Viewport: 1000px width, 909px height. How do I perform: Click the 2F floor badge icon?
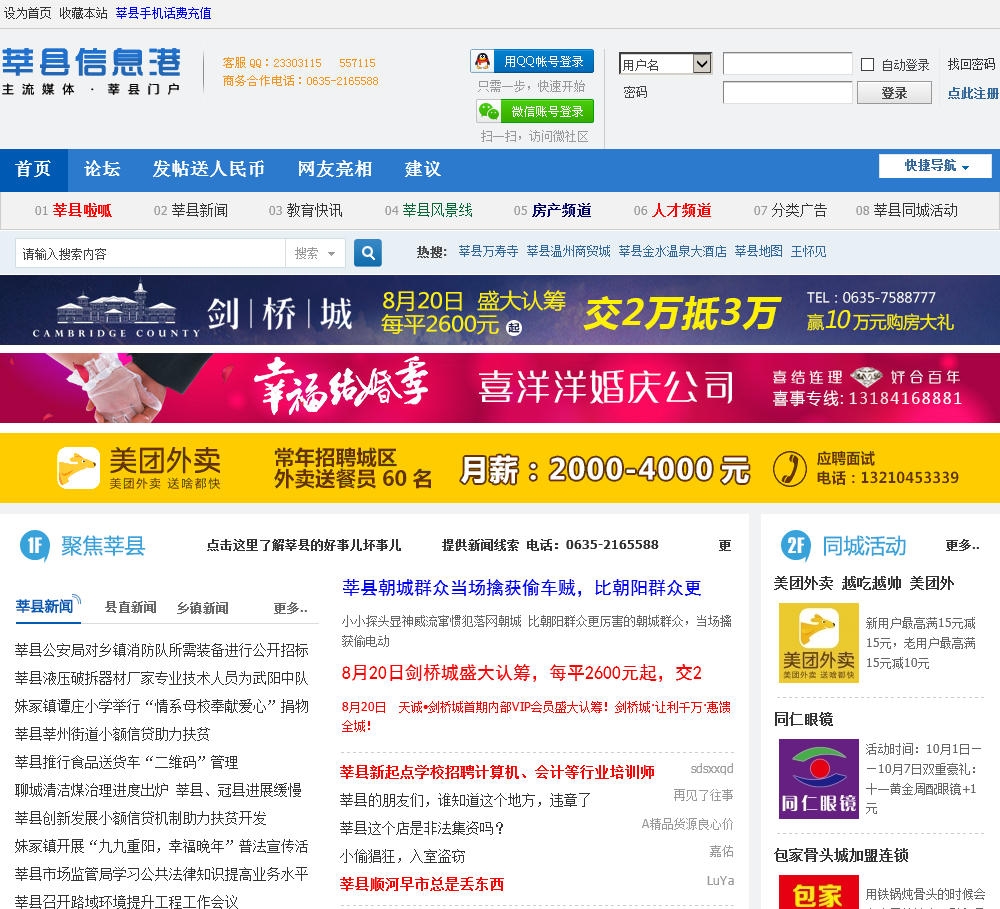point(796,546)
